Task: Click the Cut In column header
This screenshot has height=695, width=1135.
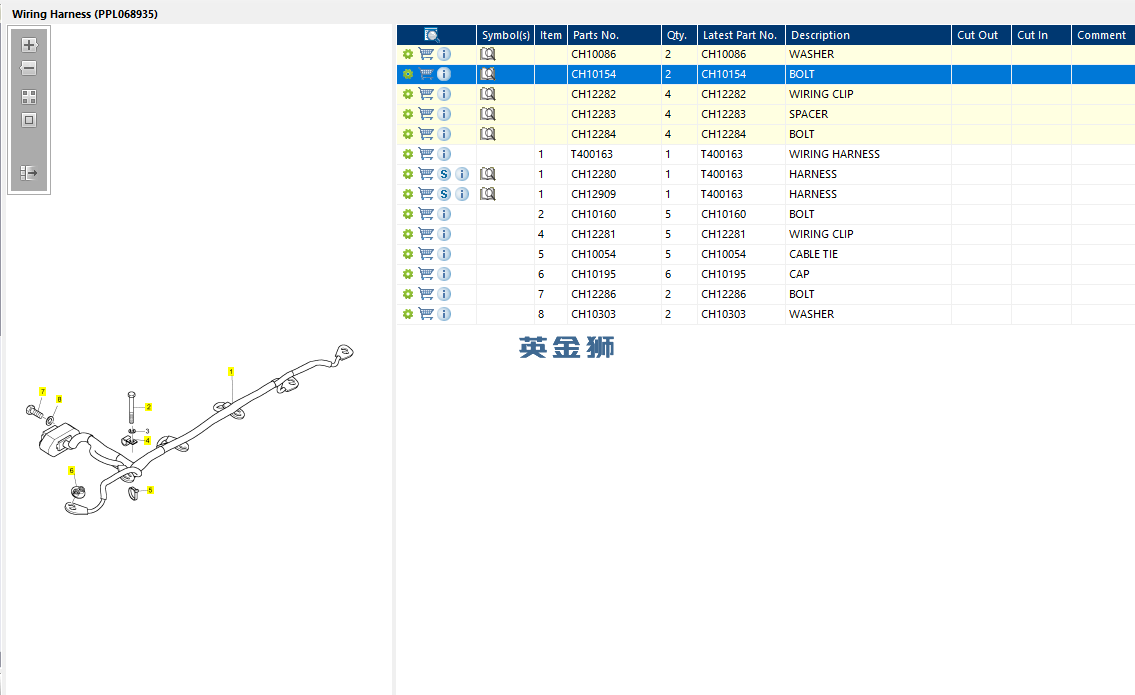Action: pos(1041,35)
